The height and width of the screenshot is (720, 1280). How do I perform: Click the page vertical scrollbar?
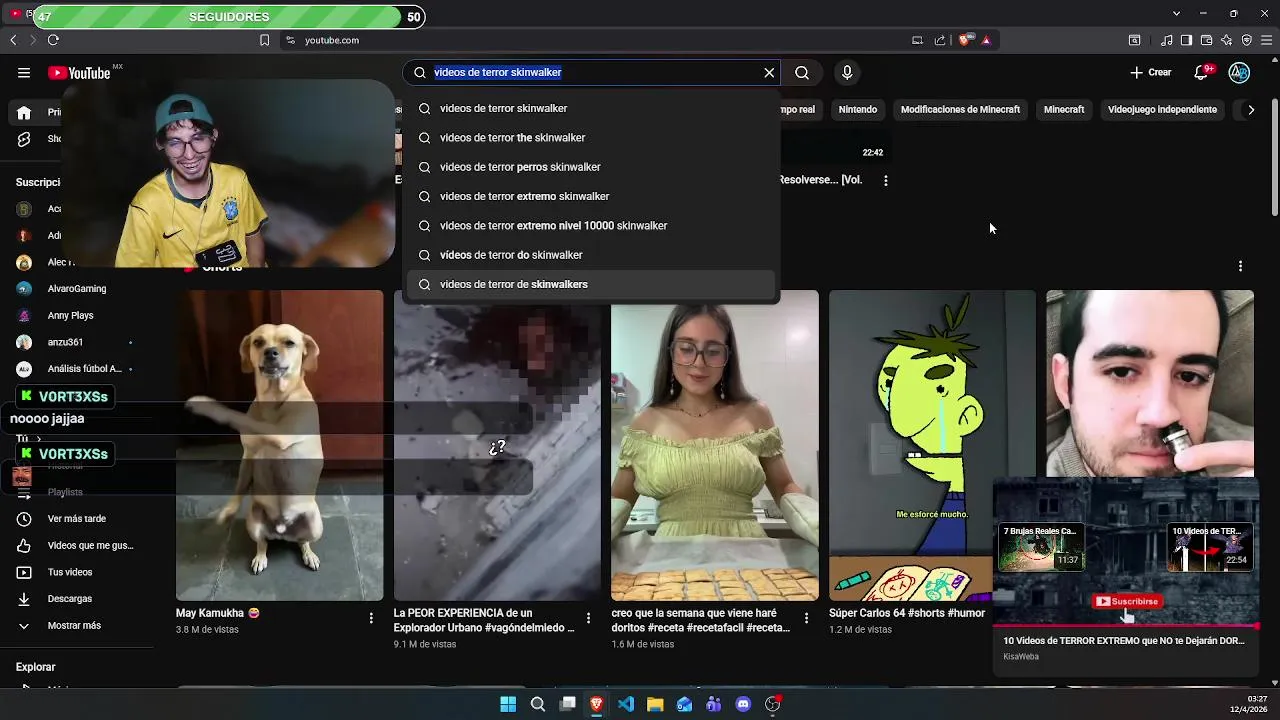[x=1275, y=157]
